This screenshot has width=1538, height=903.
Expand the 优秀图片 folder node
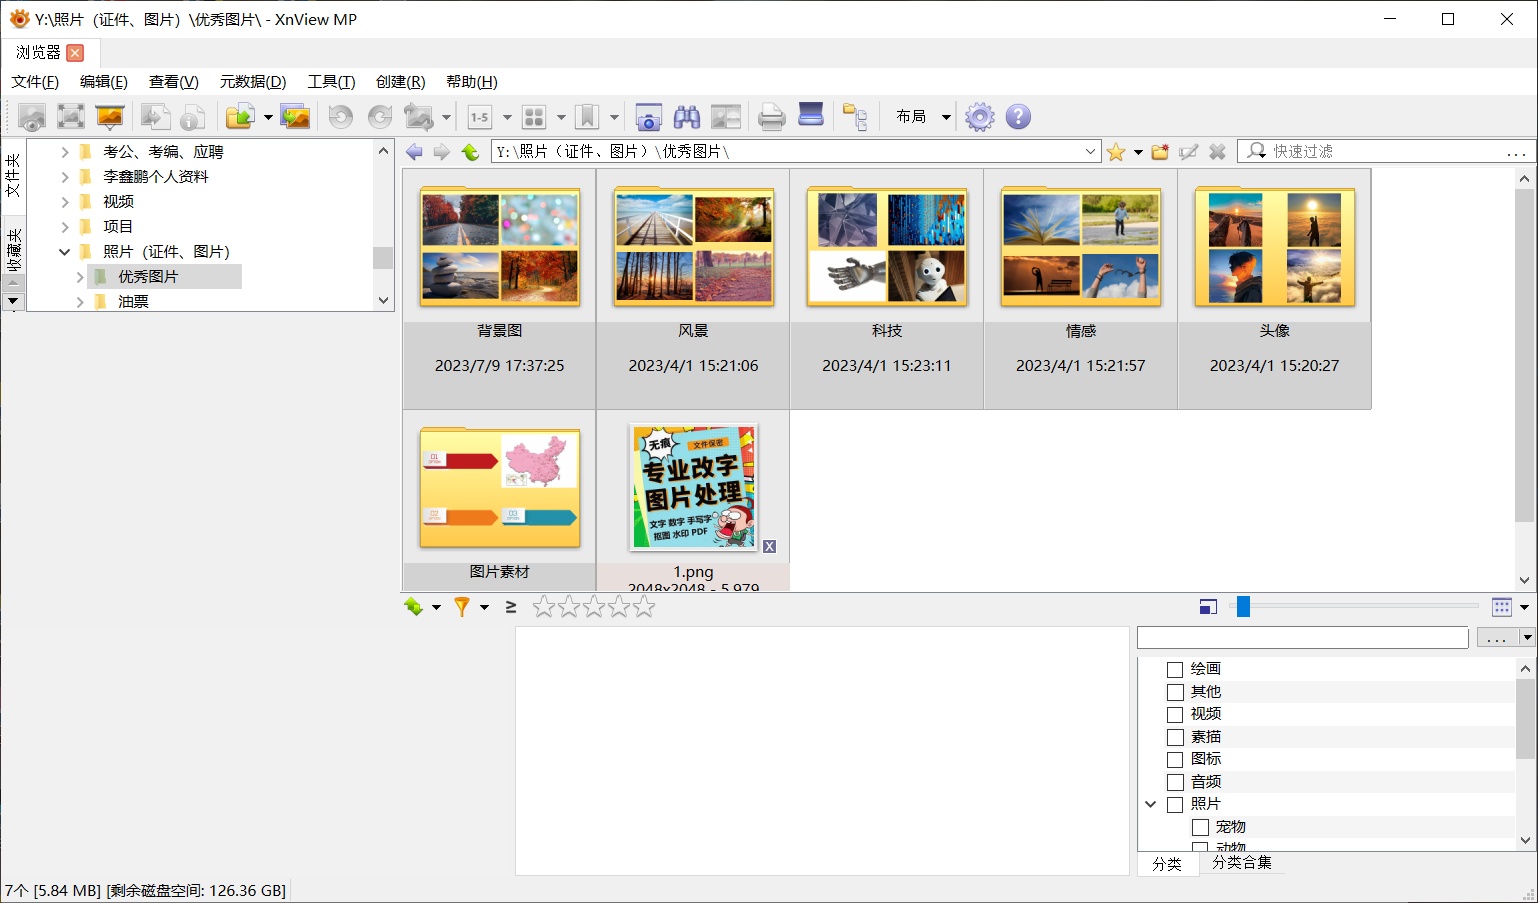(x=80, y=277)
